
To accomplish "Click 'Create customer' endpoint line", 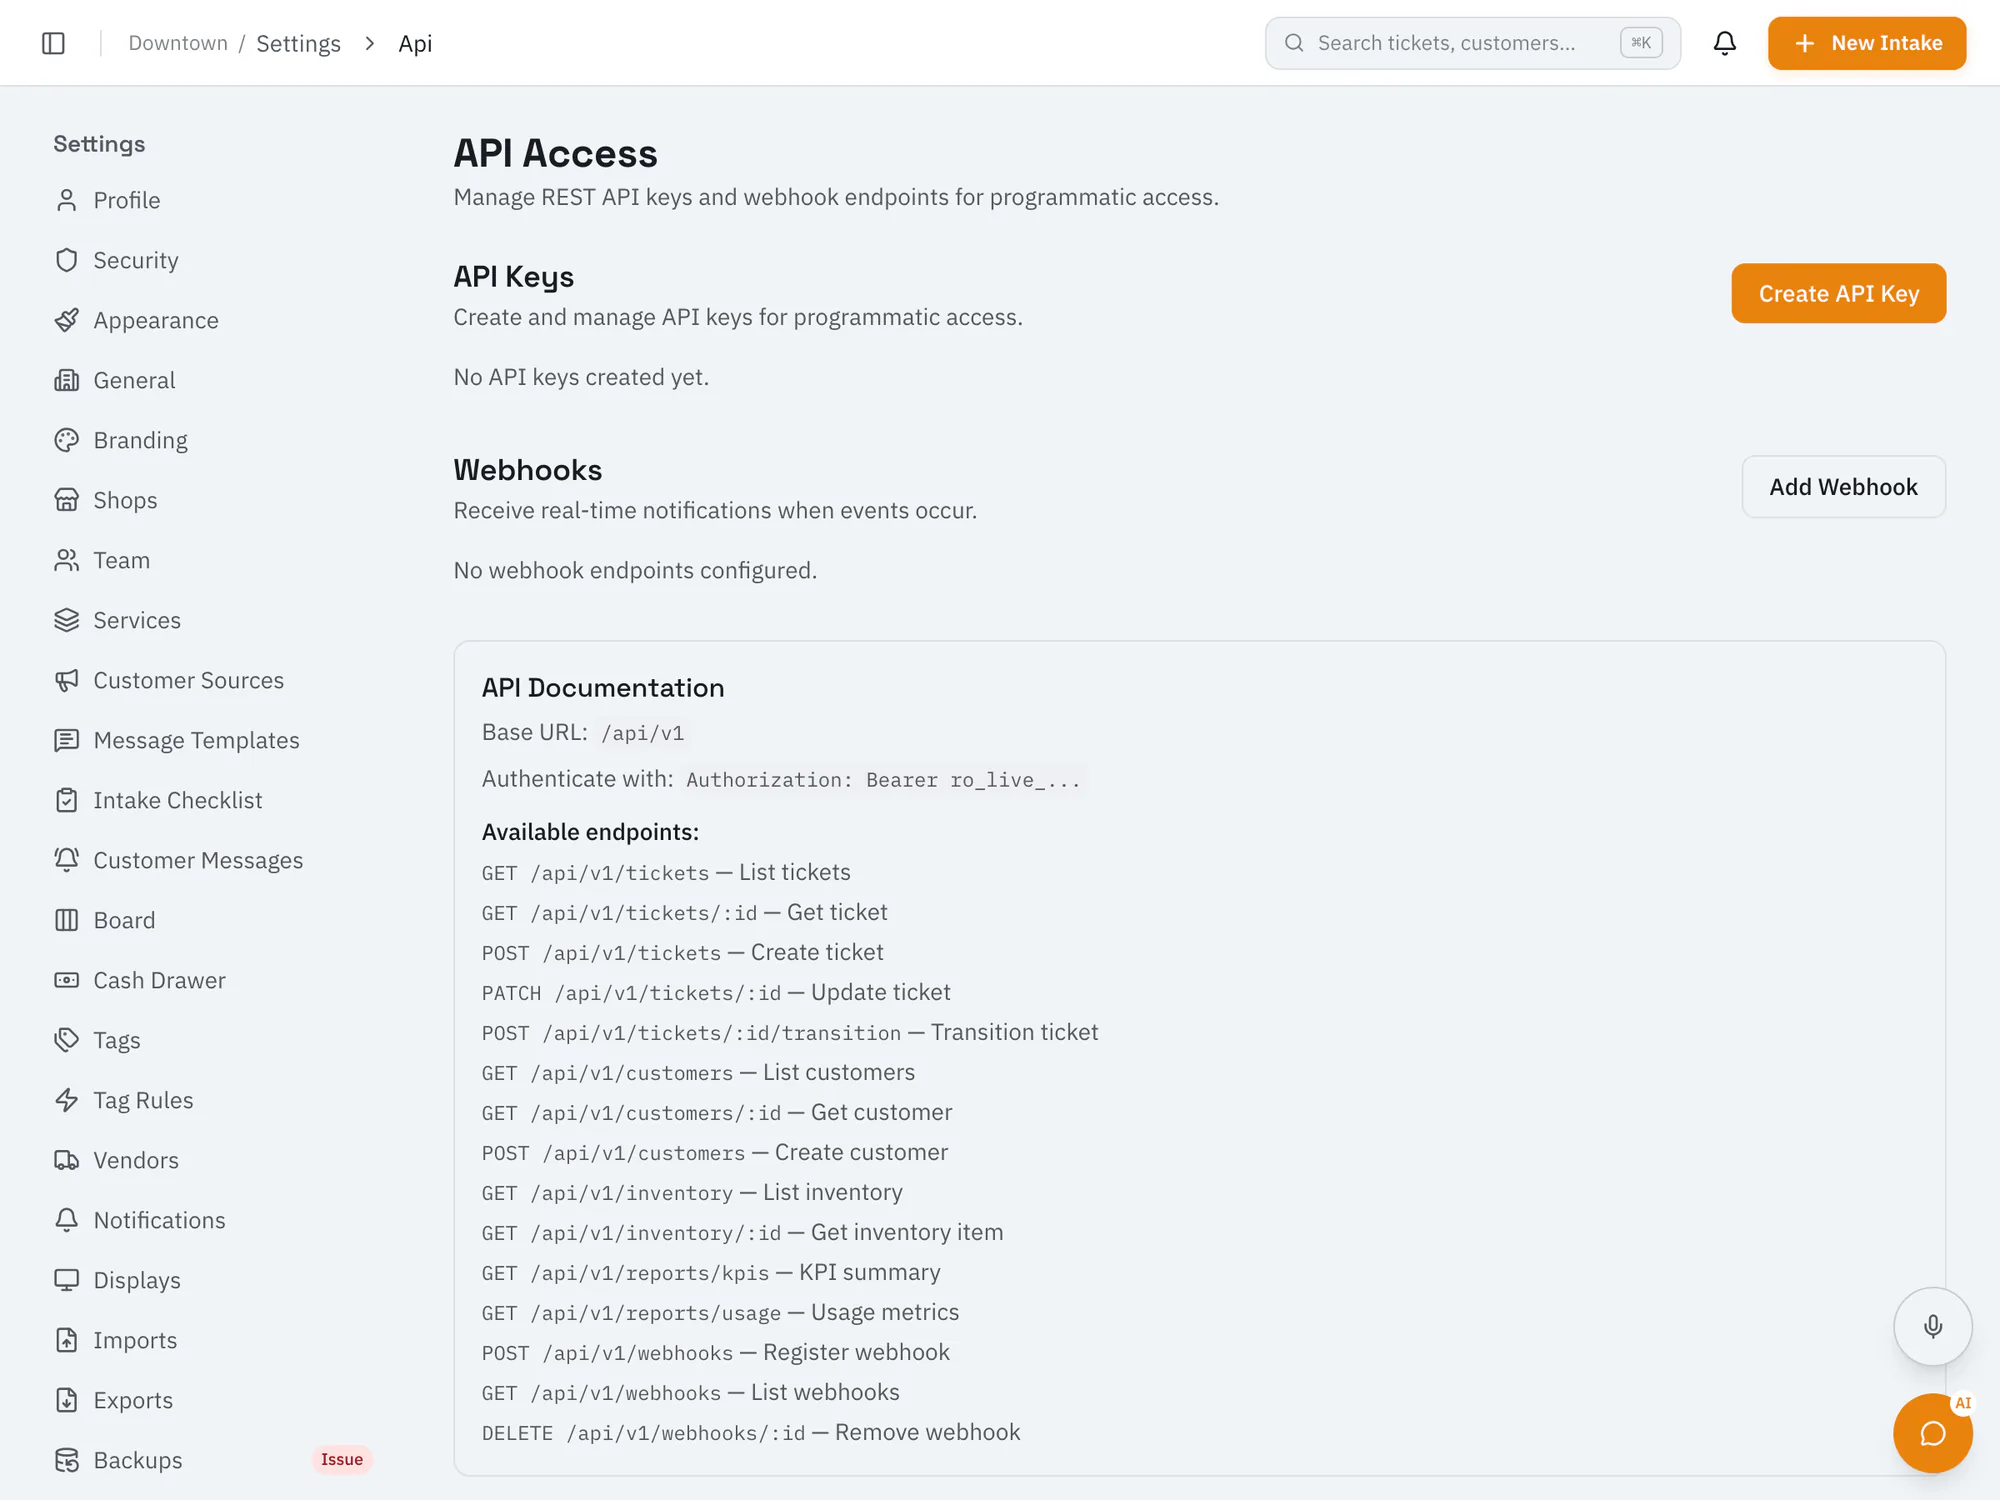I will point(715,1153).
